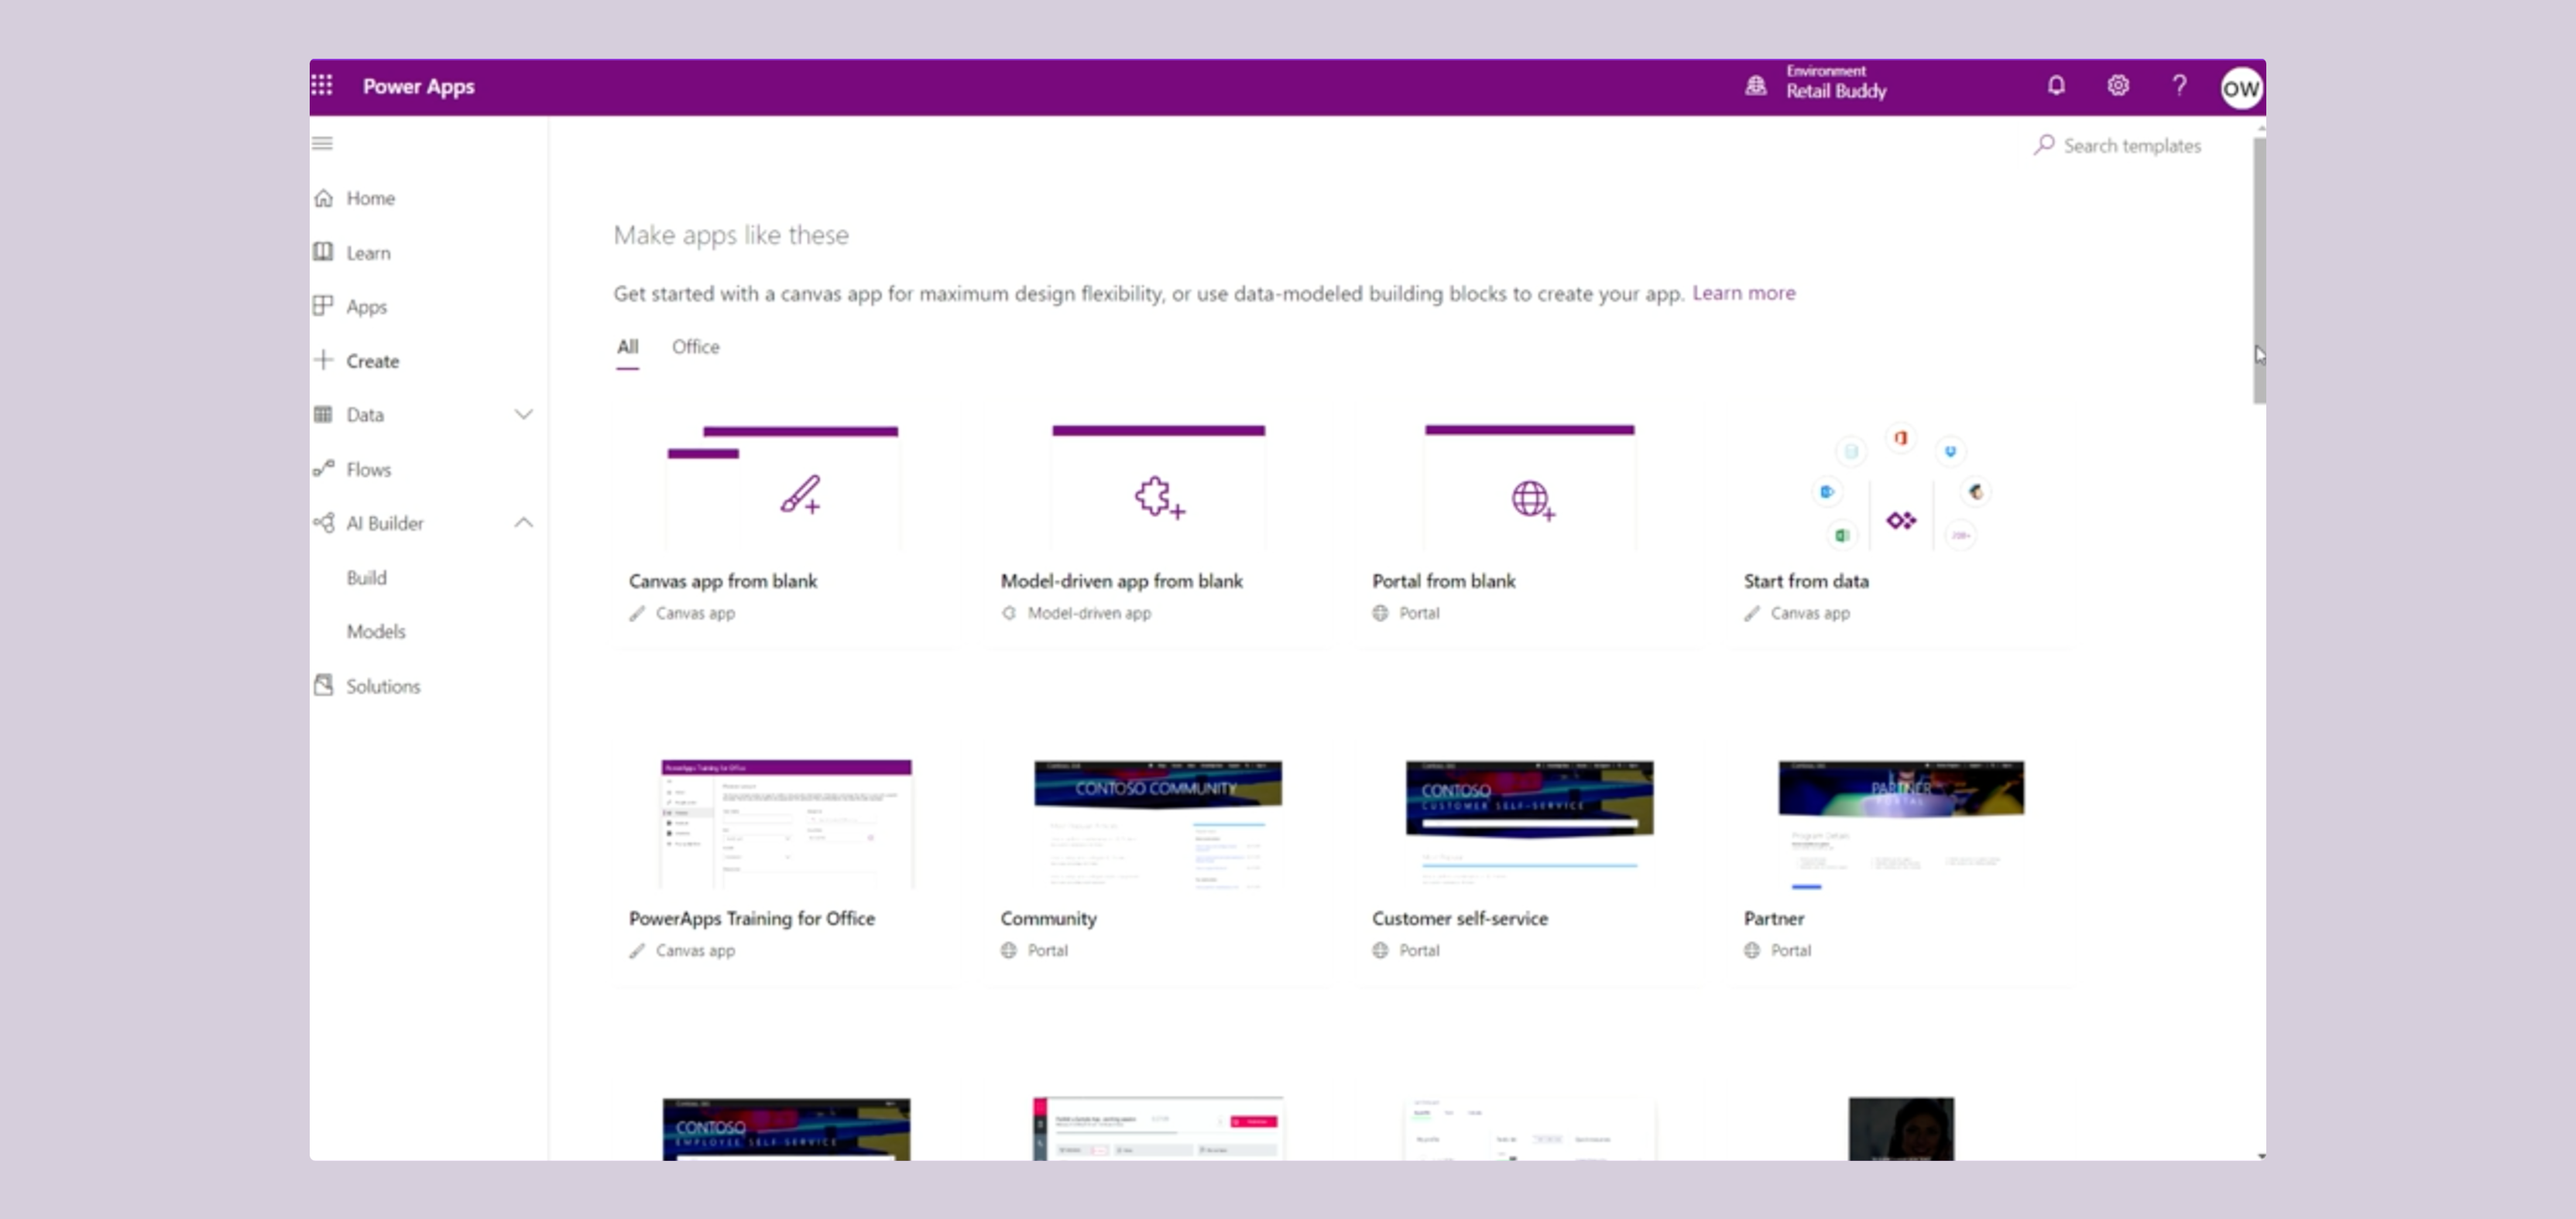Viewport: 2576px width, 1219px height.
Task: Click the Learn more link
Action: 1743,293
